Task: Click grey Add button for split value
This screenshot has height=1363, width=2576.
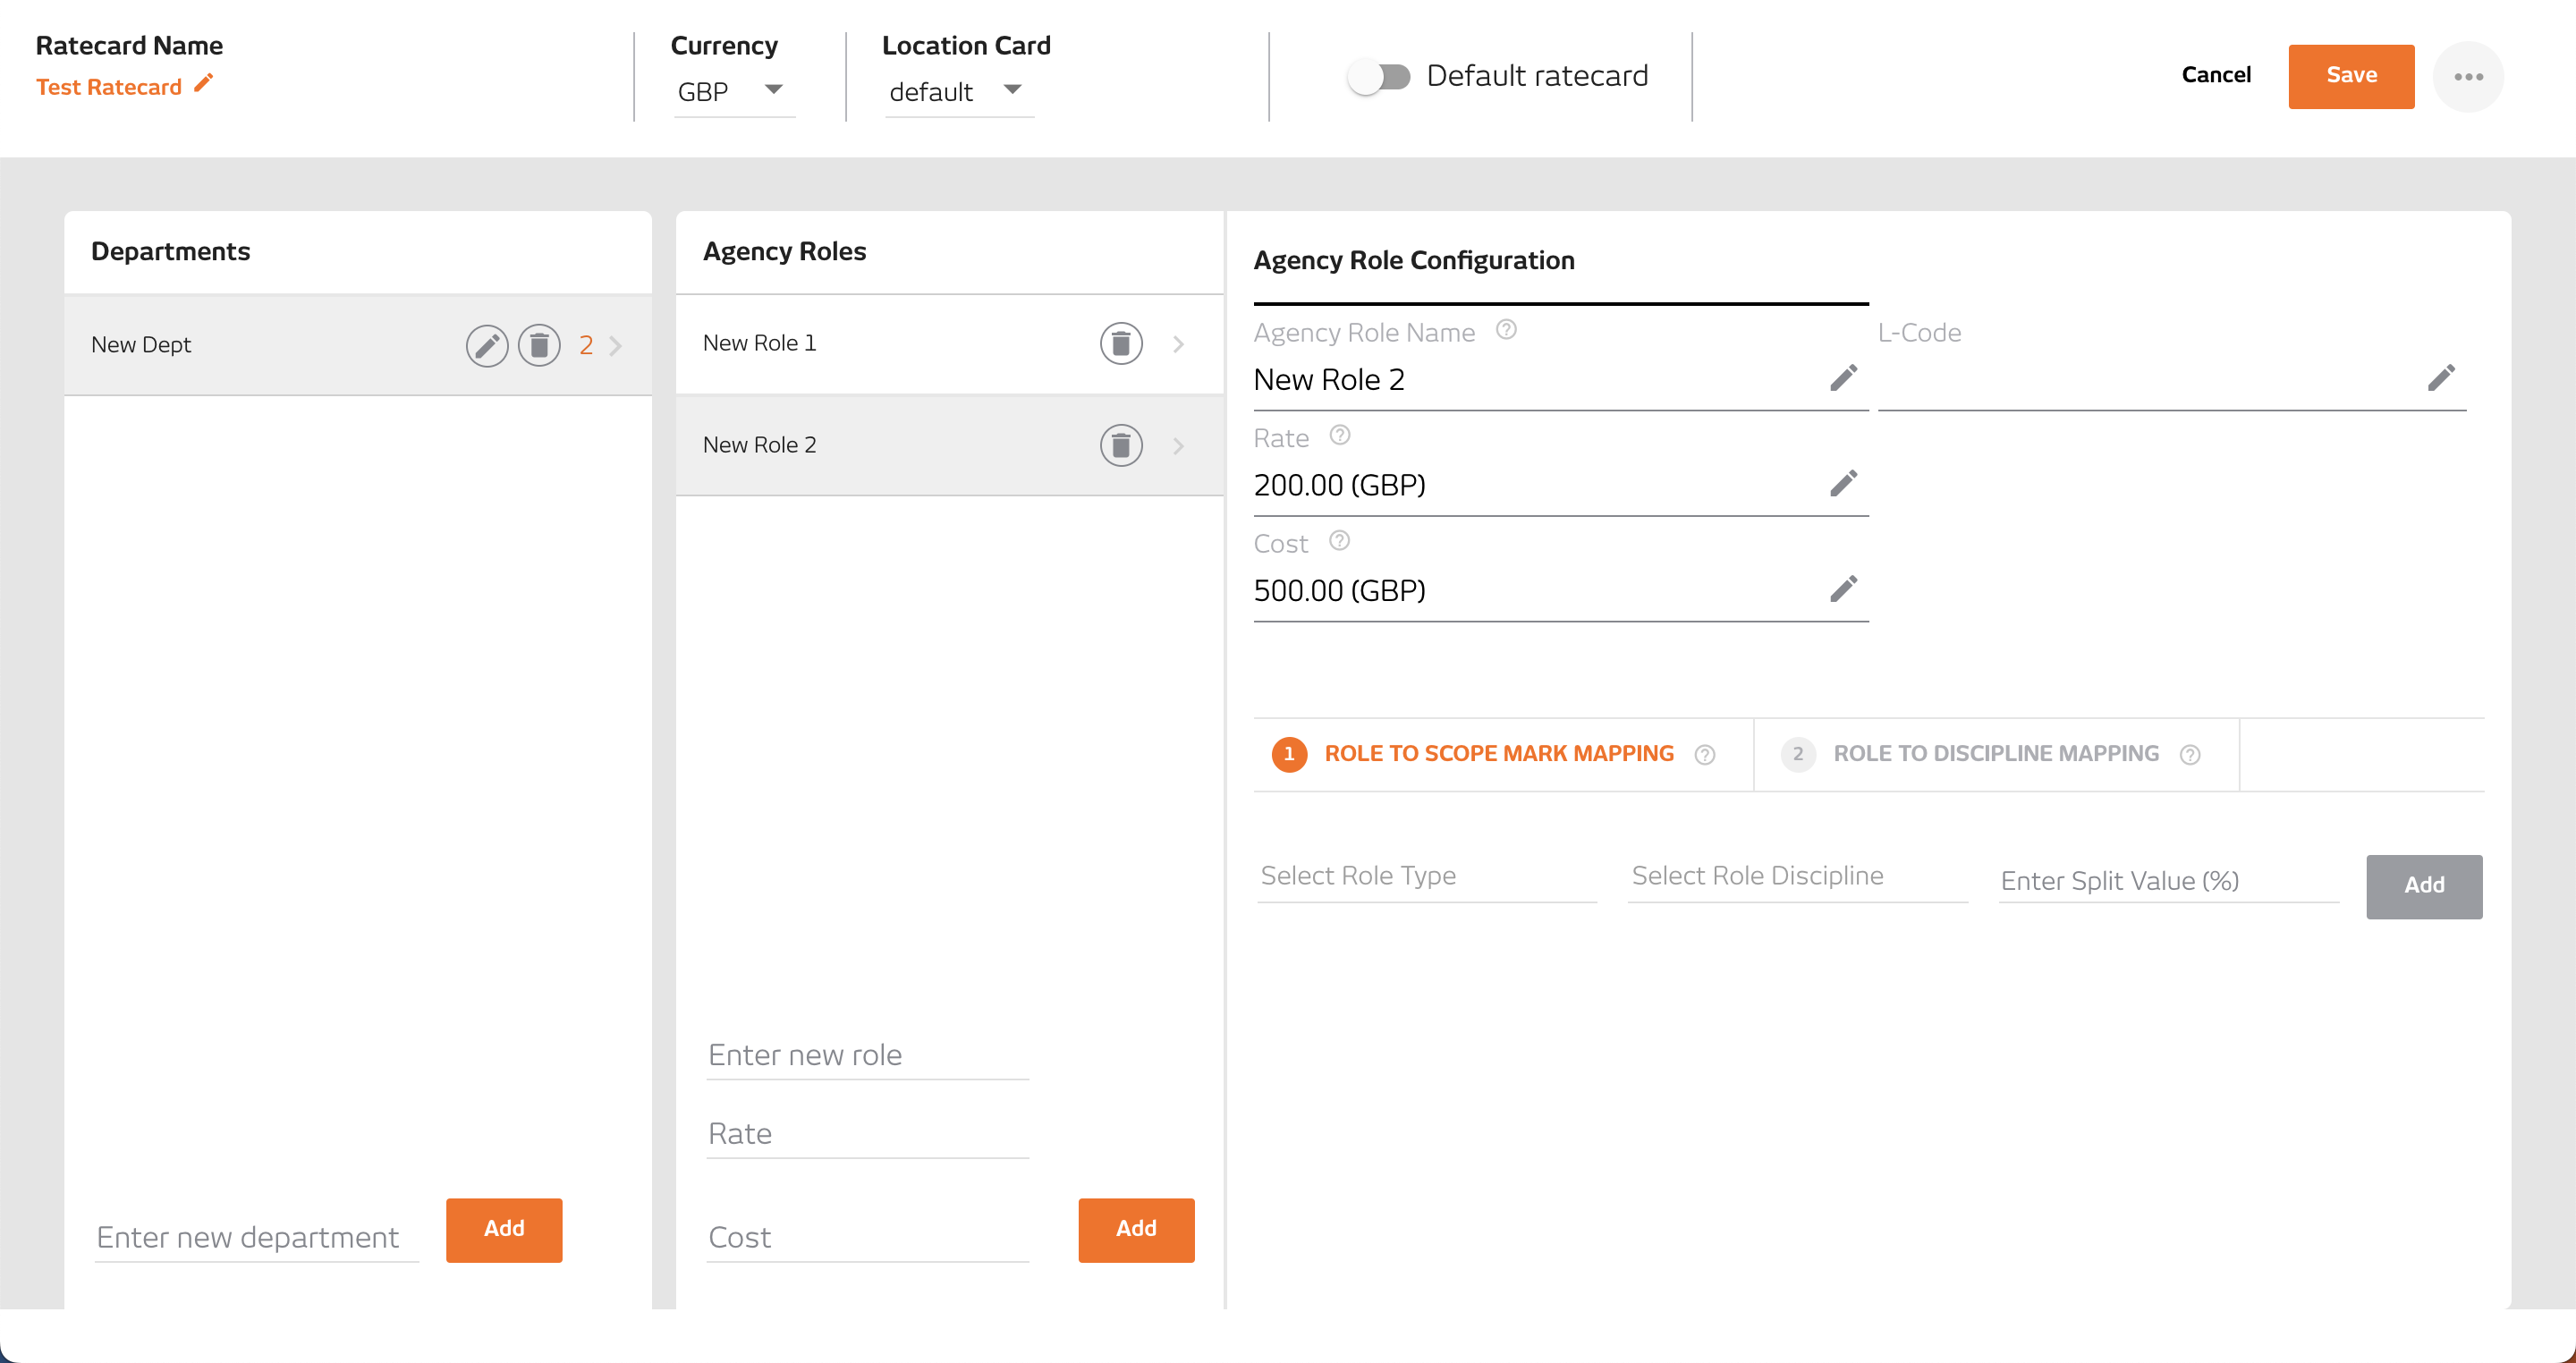Action: (2424, 886)
